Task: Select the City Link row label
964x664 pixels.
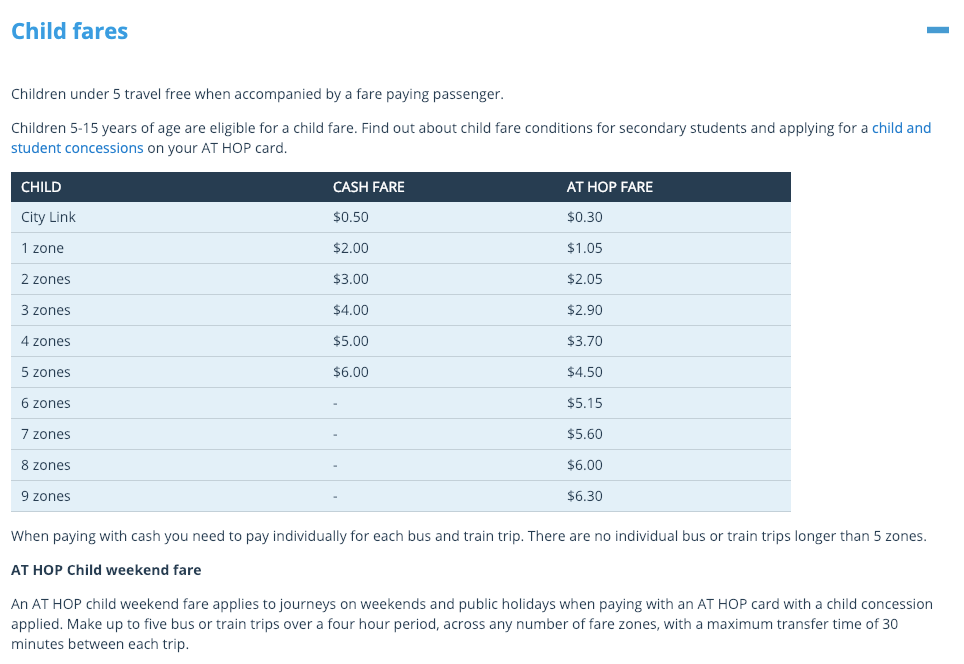Action: (48, 217)
